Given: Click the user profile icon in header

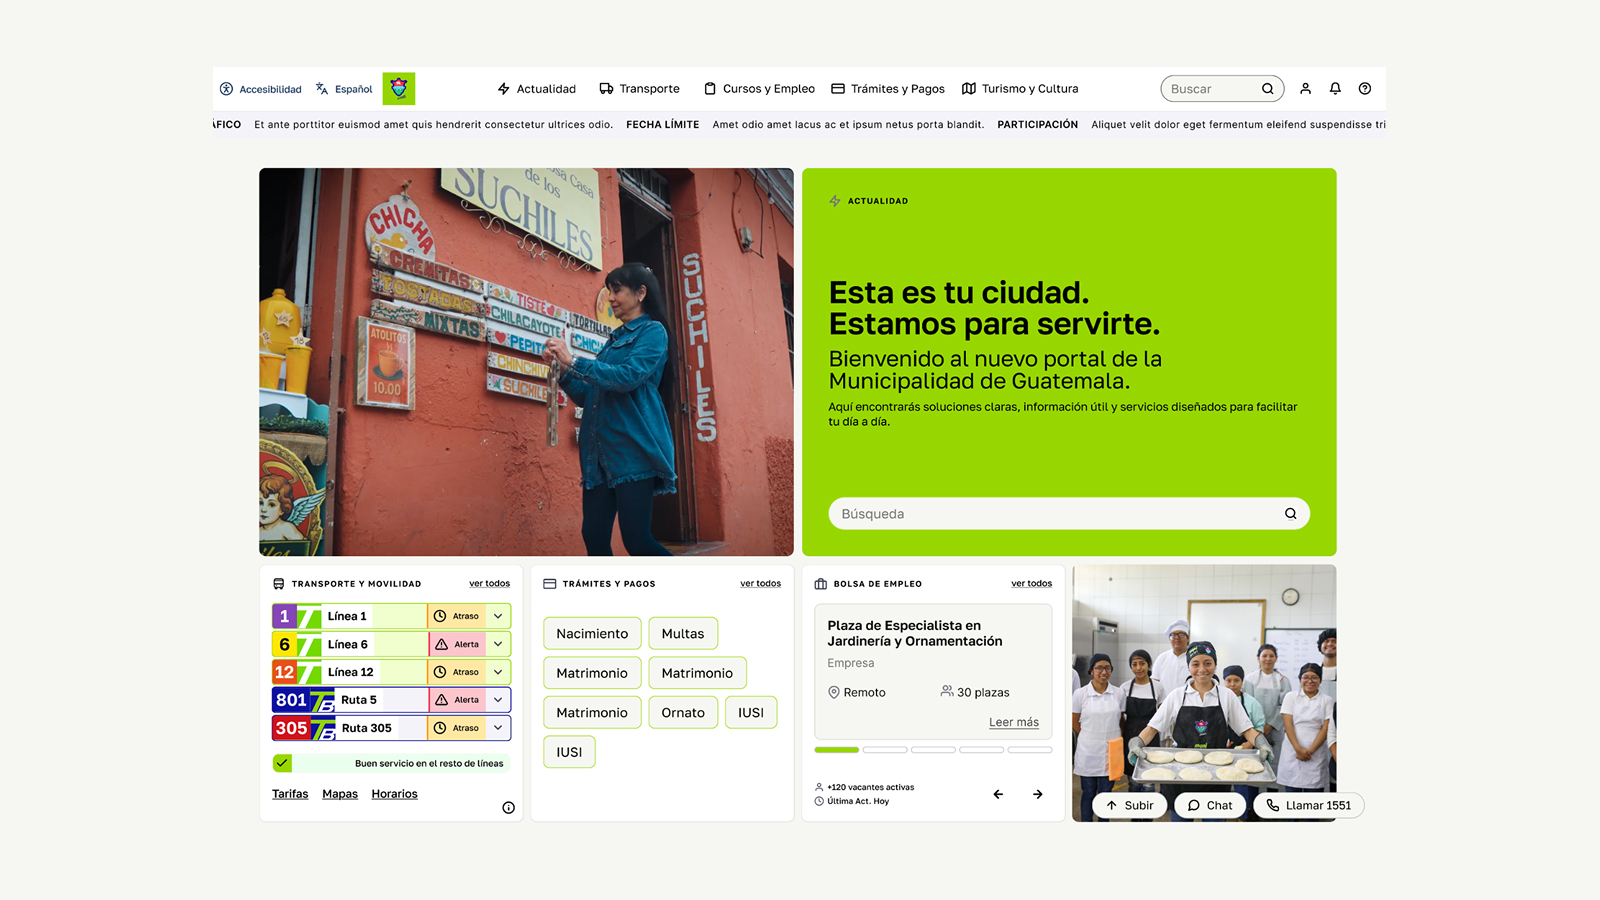Looking at the screenshot, I should click(1305, 89).
